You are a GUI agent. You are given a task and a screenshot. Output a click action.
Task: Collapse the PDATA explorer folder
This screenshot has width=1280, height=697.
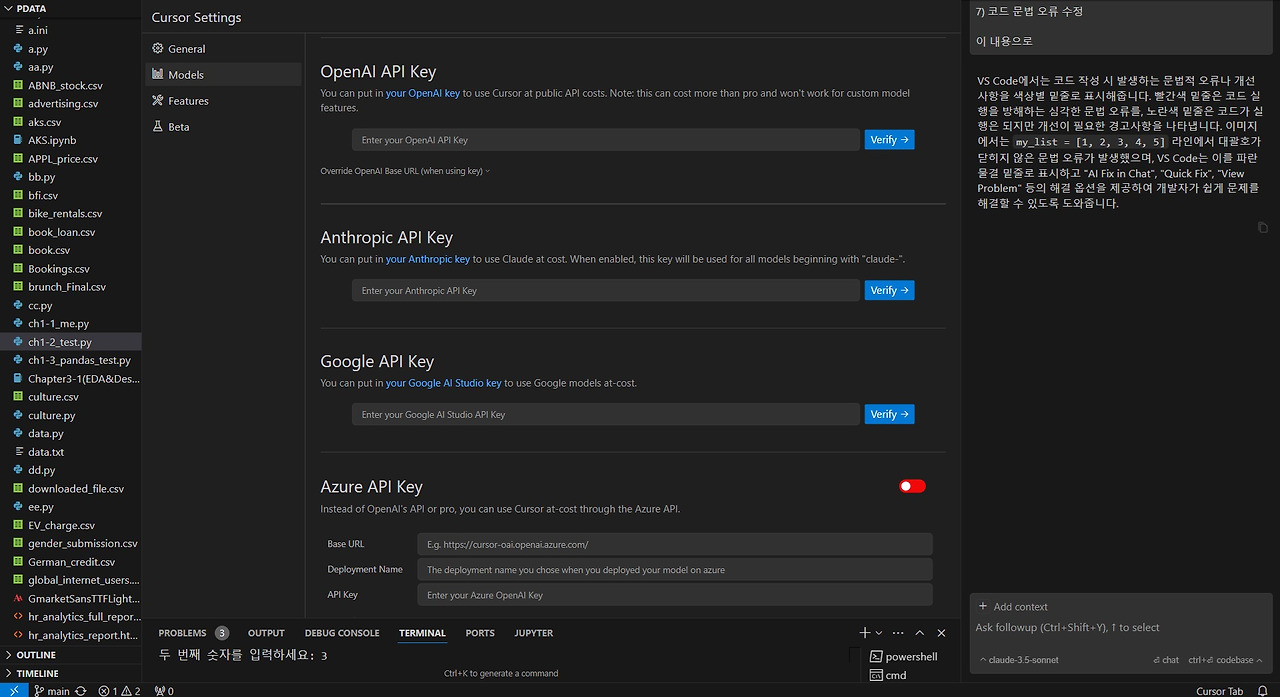70,8
